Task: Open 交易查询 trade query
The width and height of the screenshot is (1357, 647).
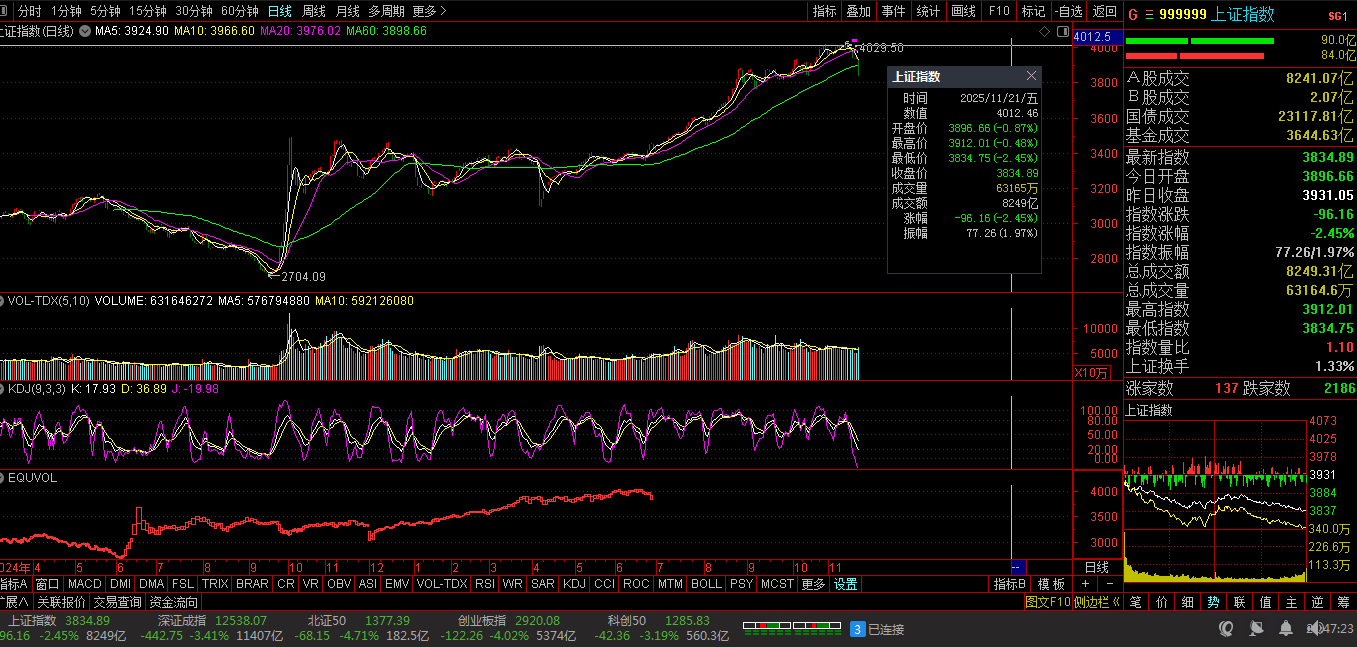Action: click(x=118, y=602)
